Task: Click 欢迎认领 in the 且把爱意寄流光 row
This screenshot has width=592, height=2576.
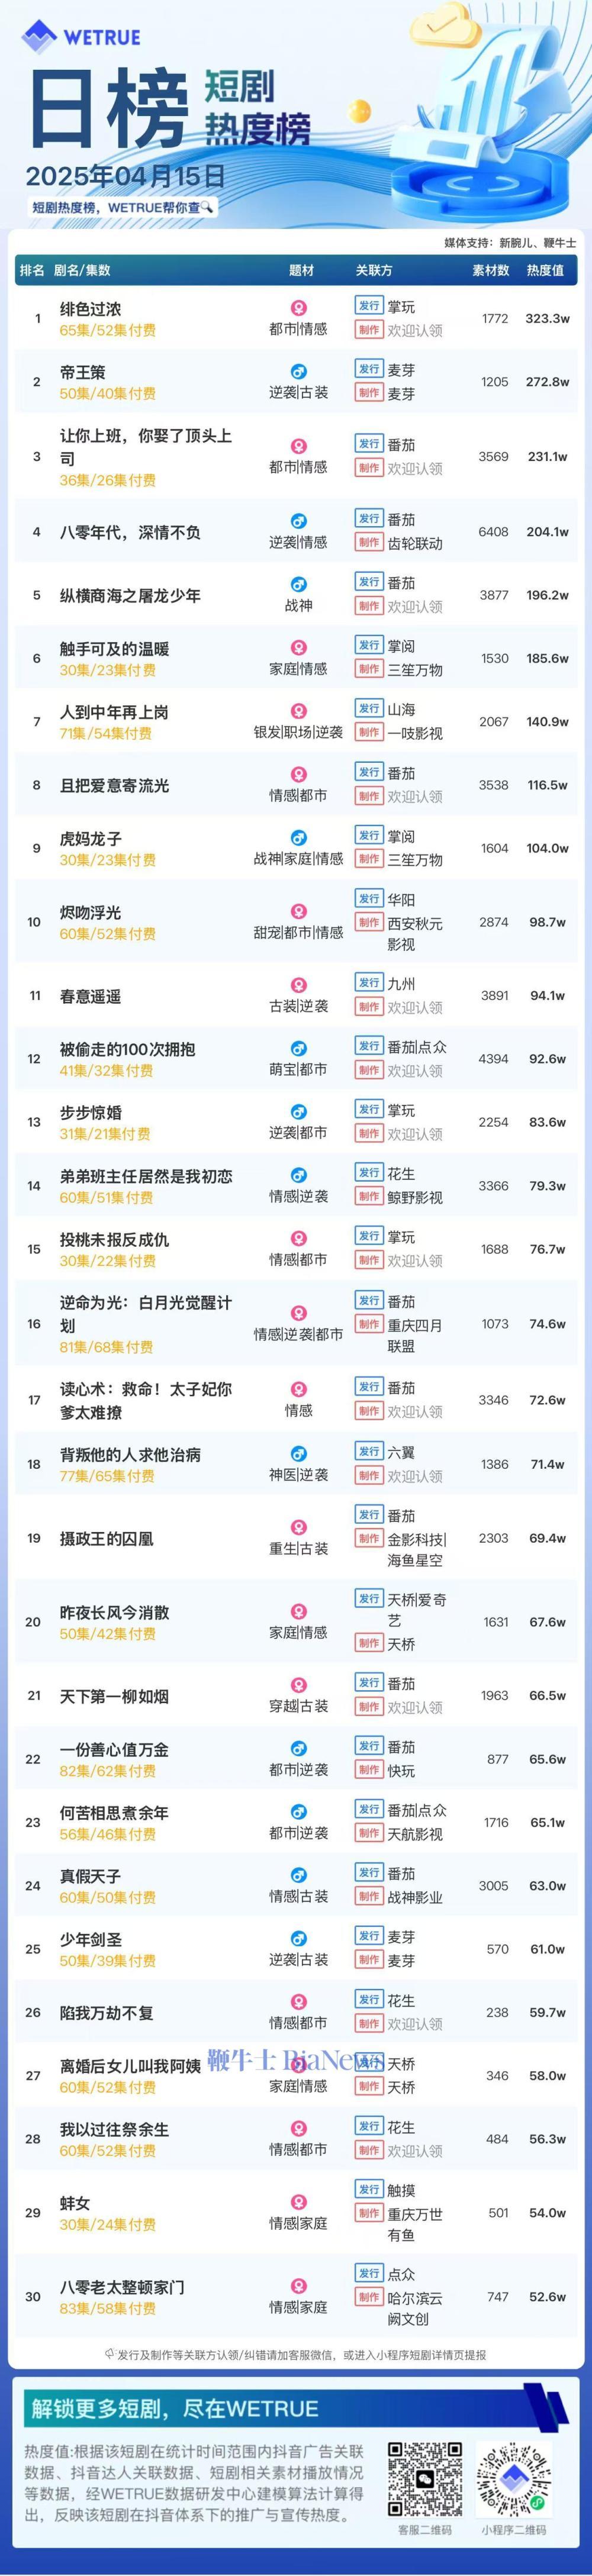Action: coord(415,797)
